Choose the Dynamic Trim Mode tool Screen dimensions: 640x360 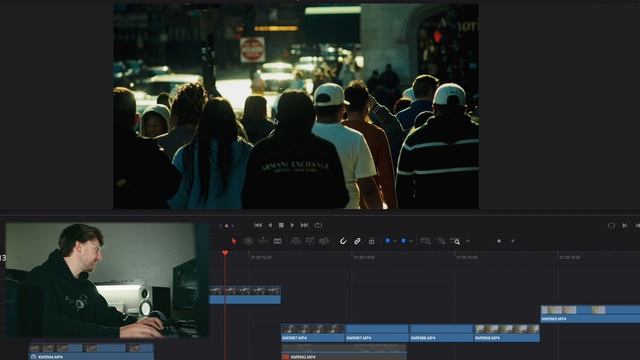click(x=263, y=241)
